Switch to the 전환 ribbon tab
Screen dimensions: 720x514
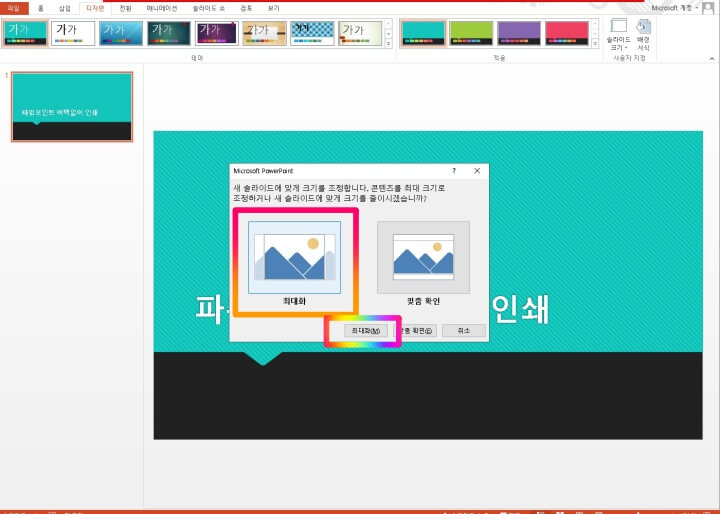click(x=125, y=8)
